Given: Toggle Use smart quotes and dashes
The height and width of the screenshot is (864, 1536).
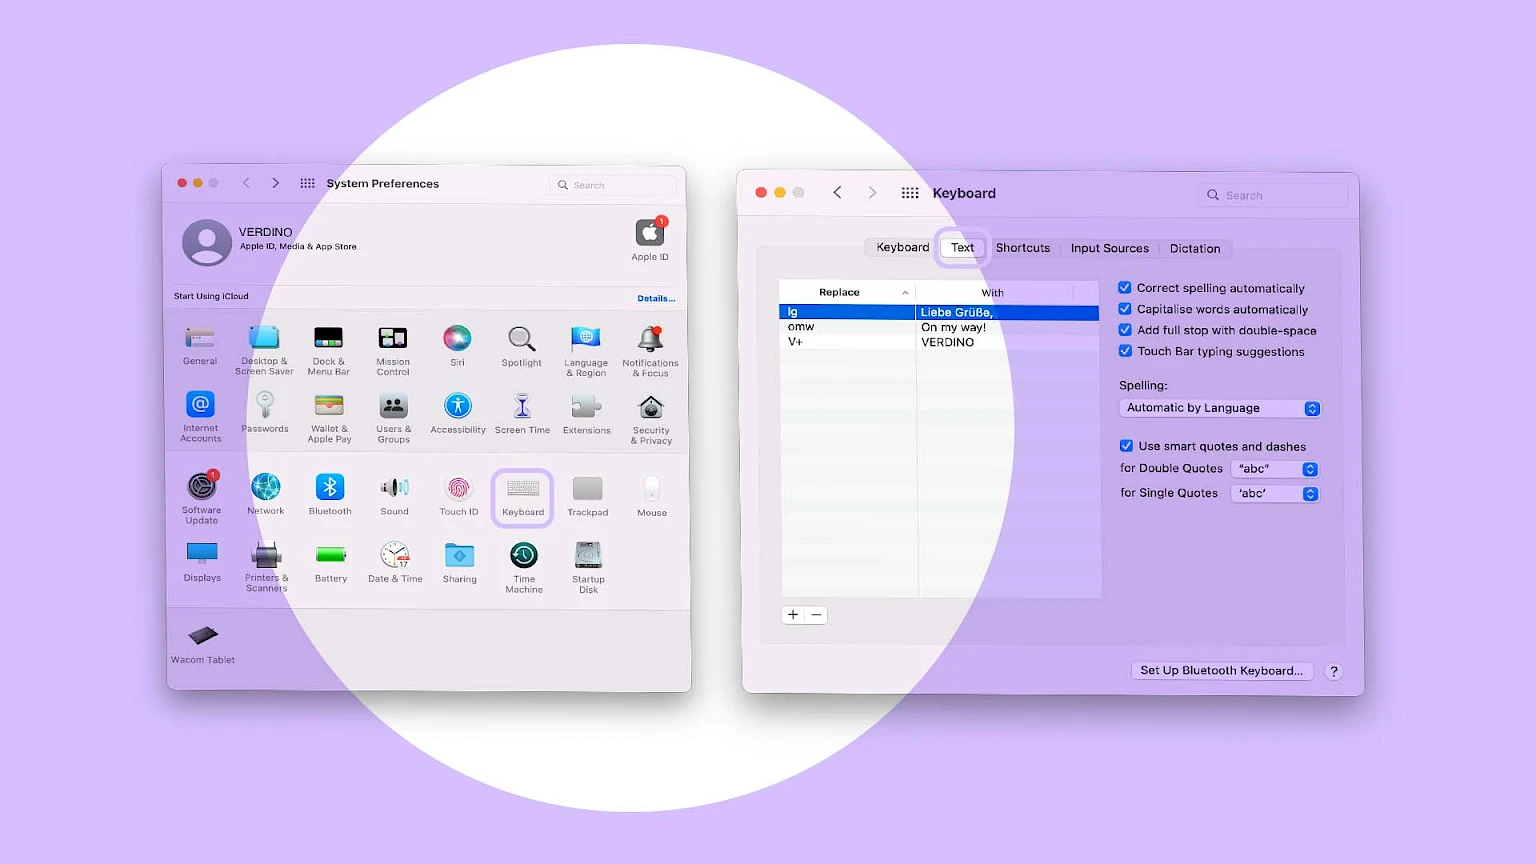Looking at the screenshot, I should click(x=1126, y=446).
